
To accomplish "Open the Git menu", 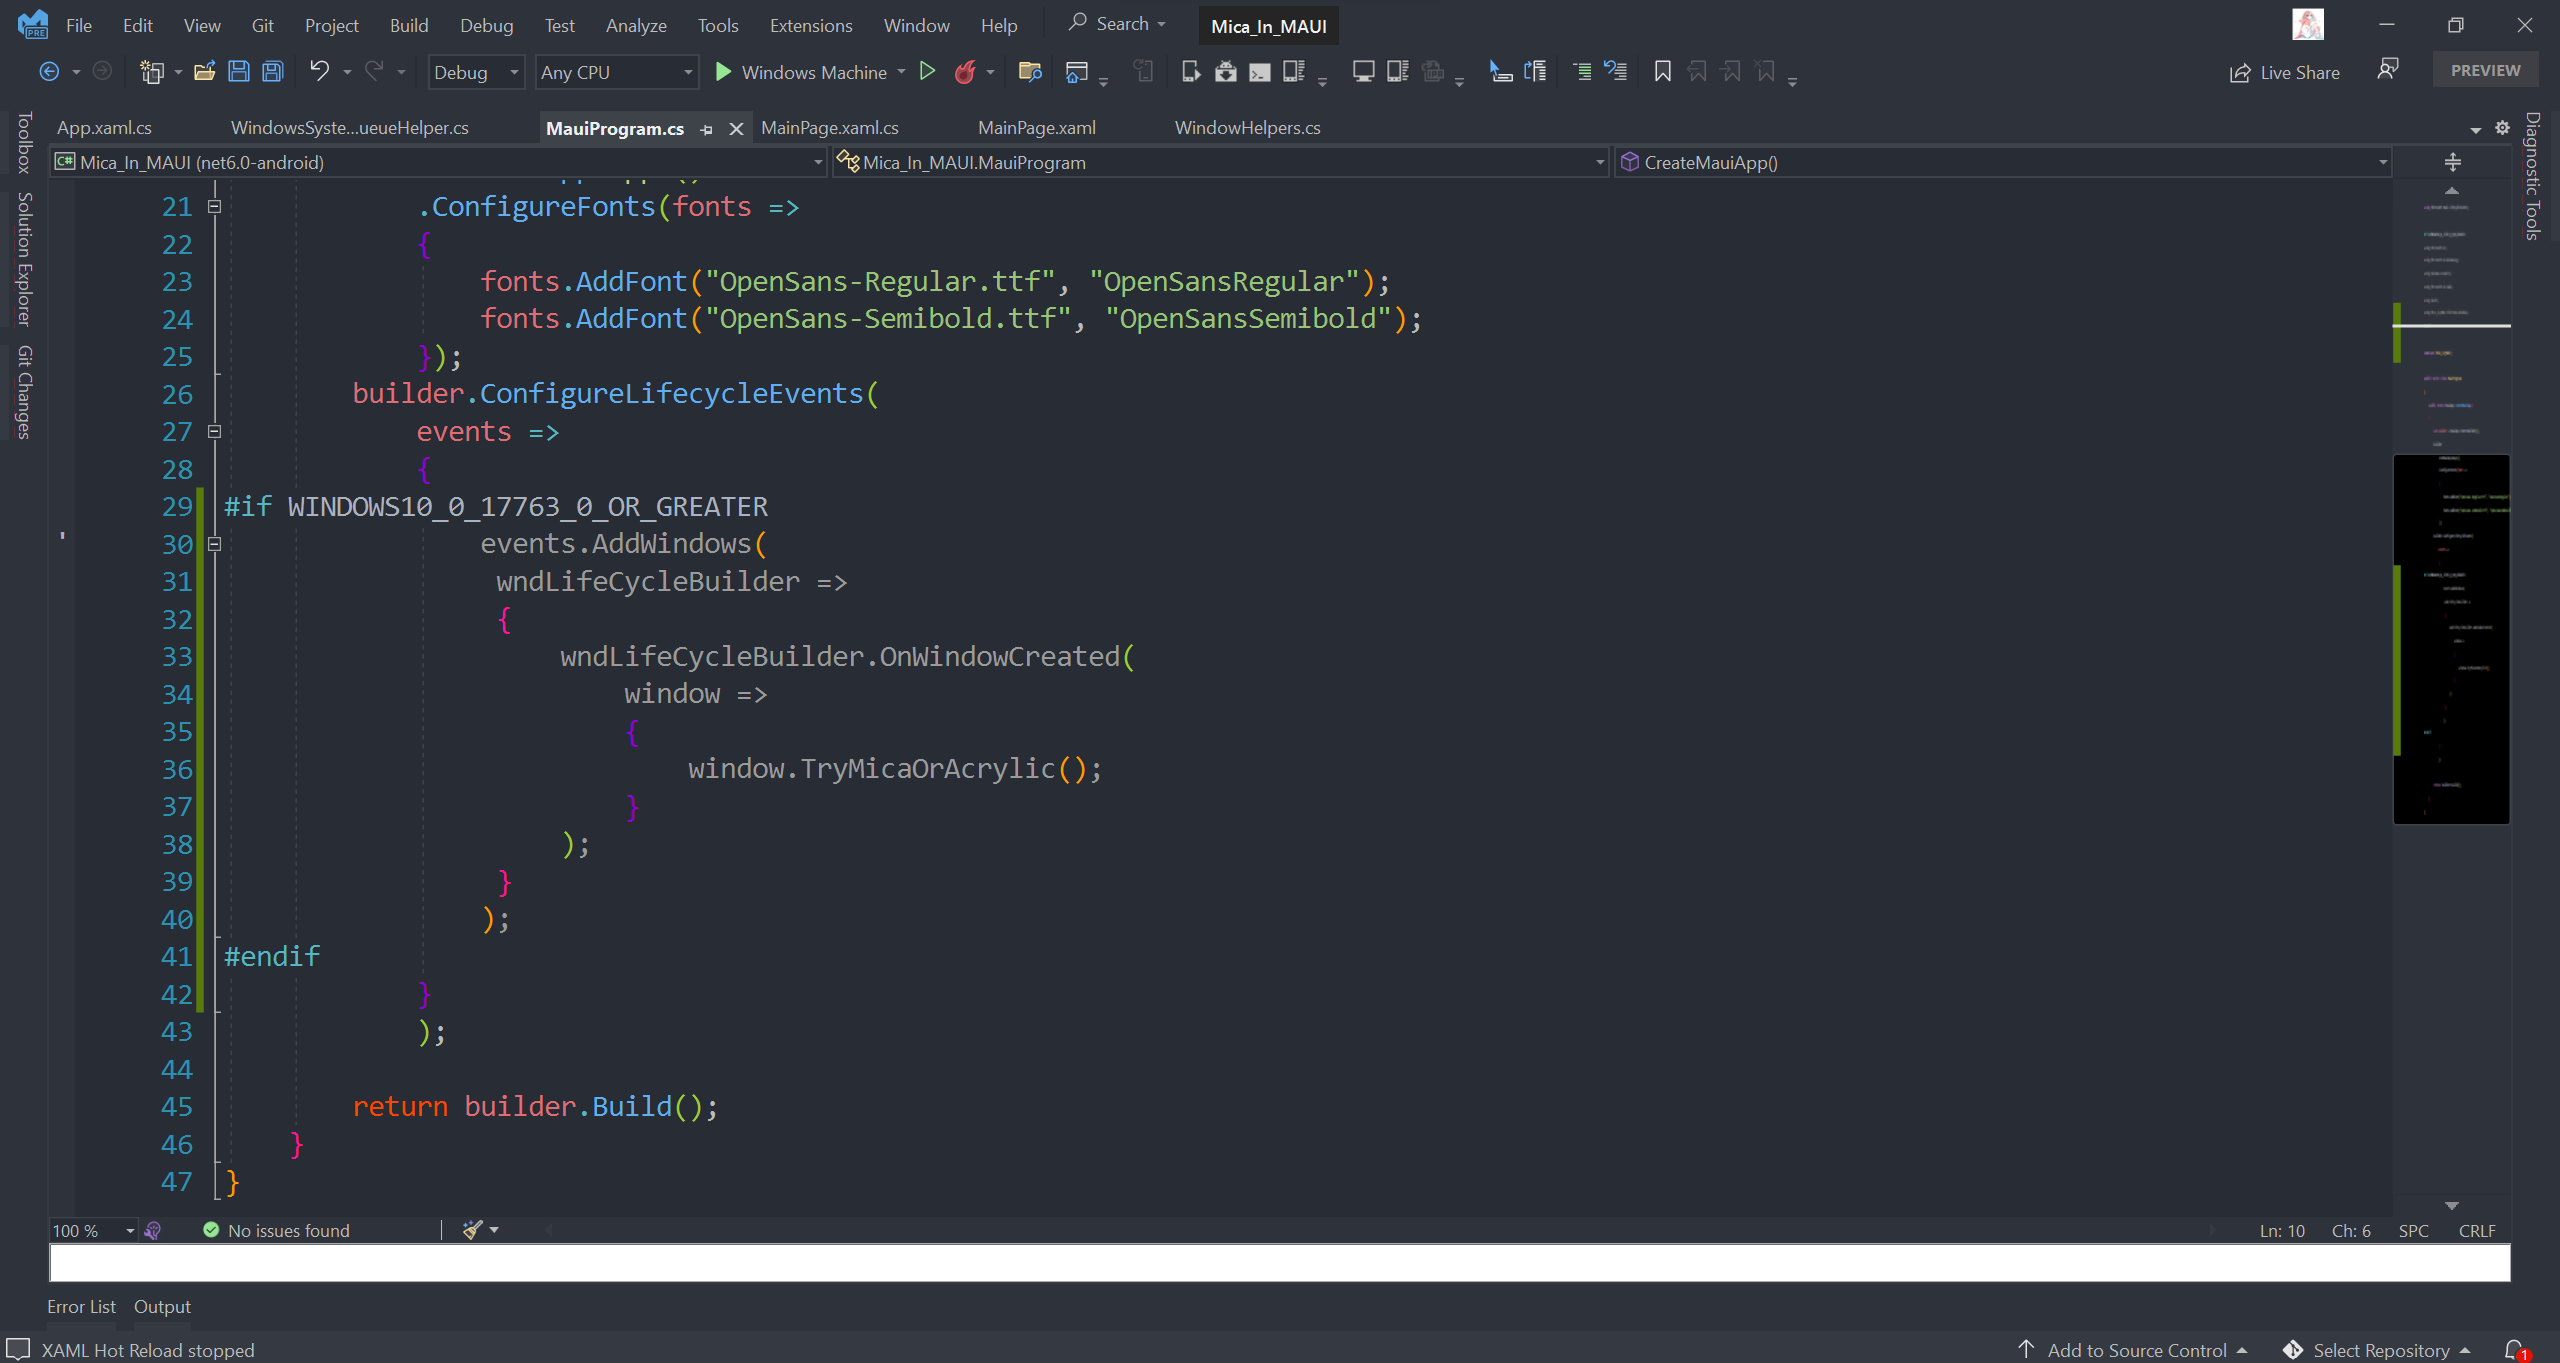I will [263, 25].
